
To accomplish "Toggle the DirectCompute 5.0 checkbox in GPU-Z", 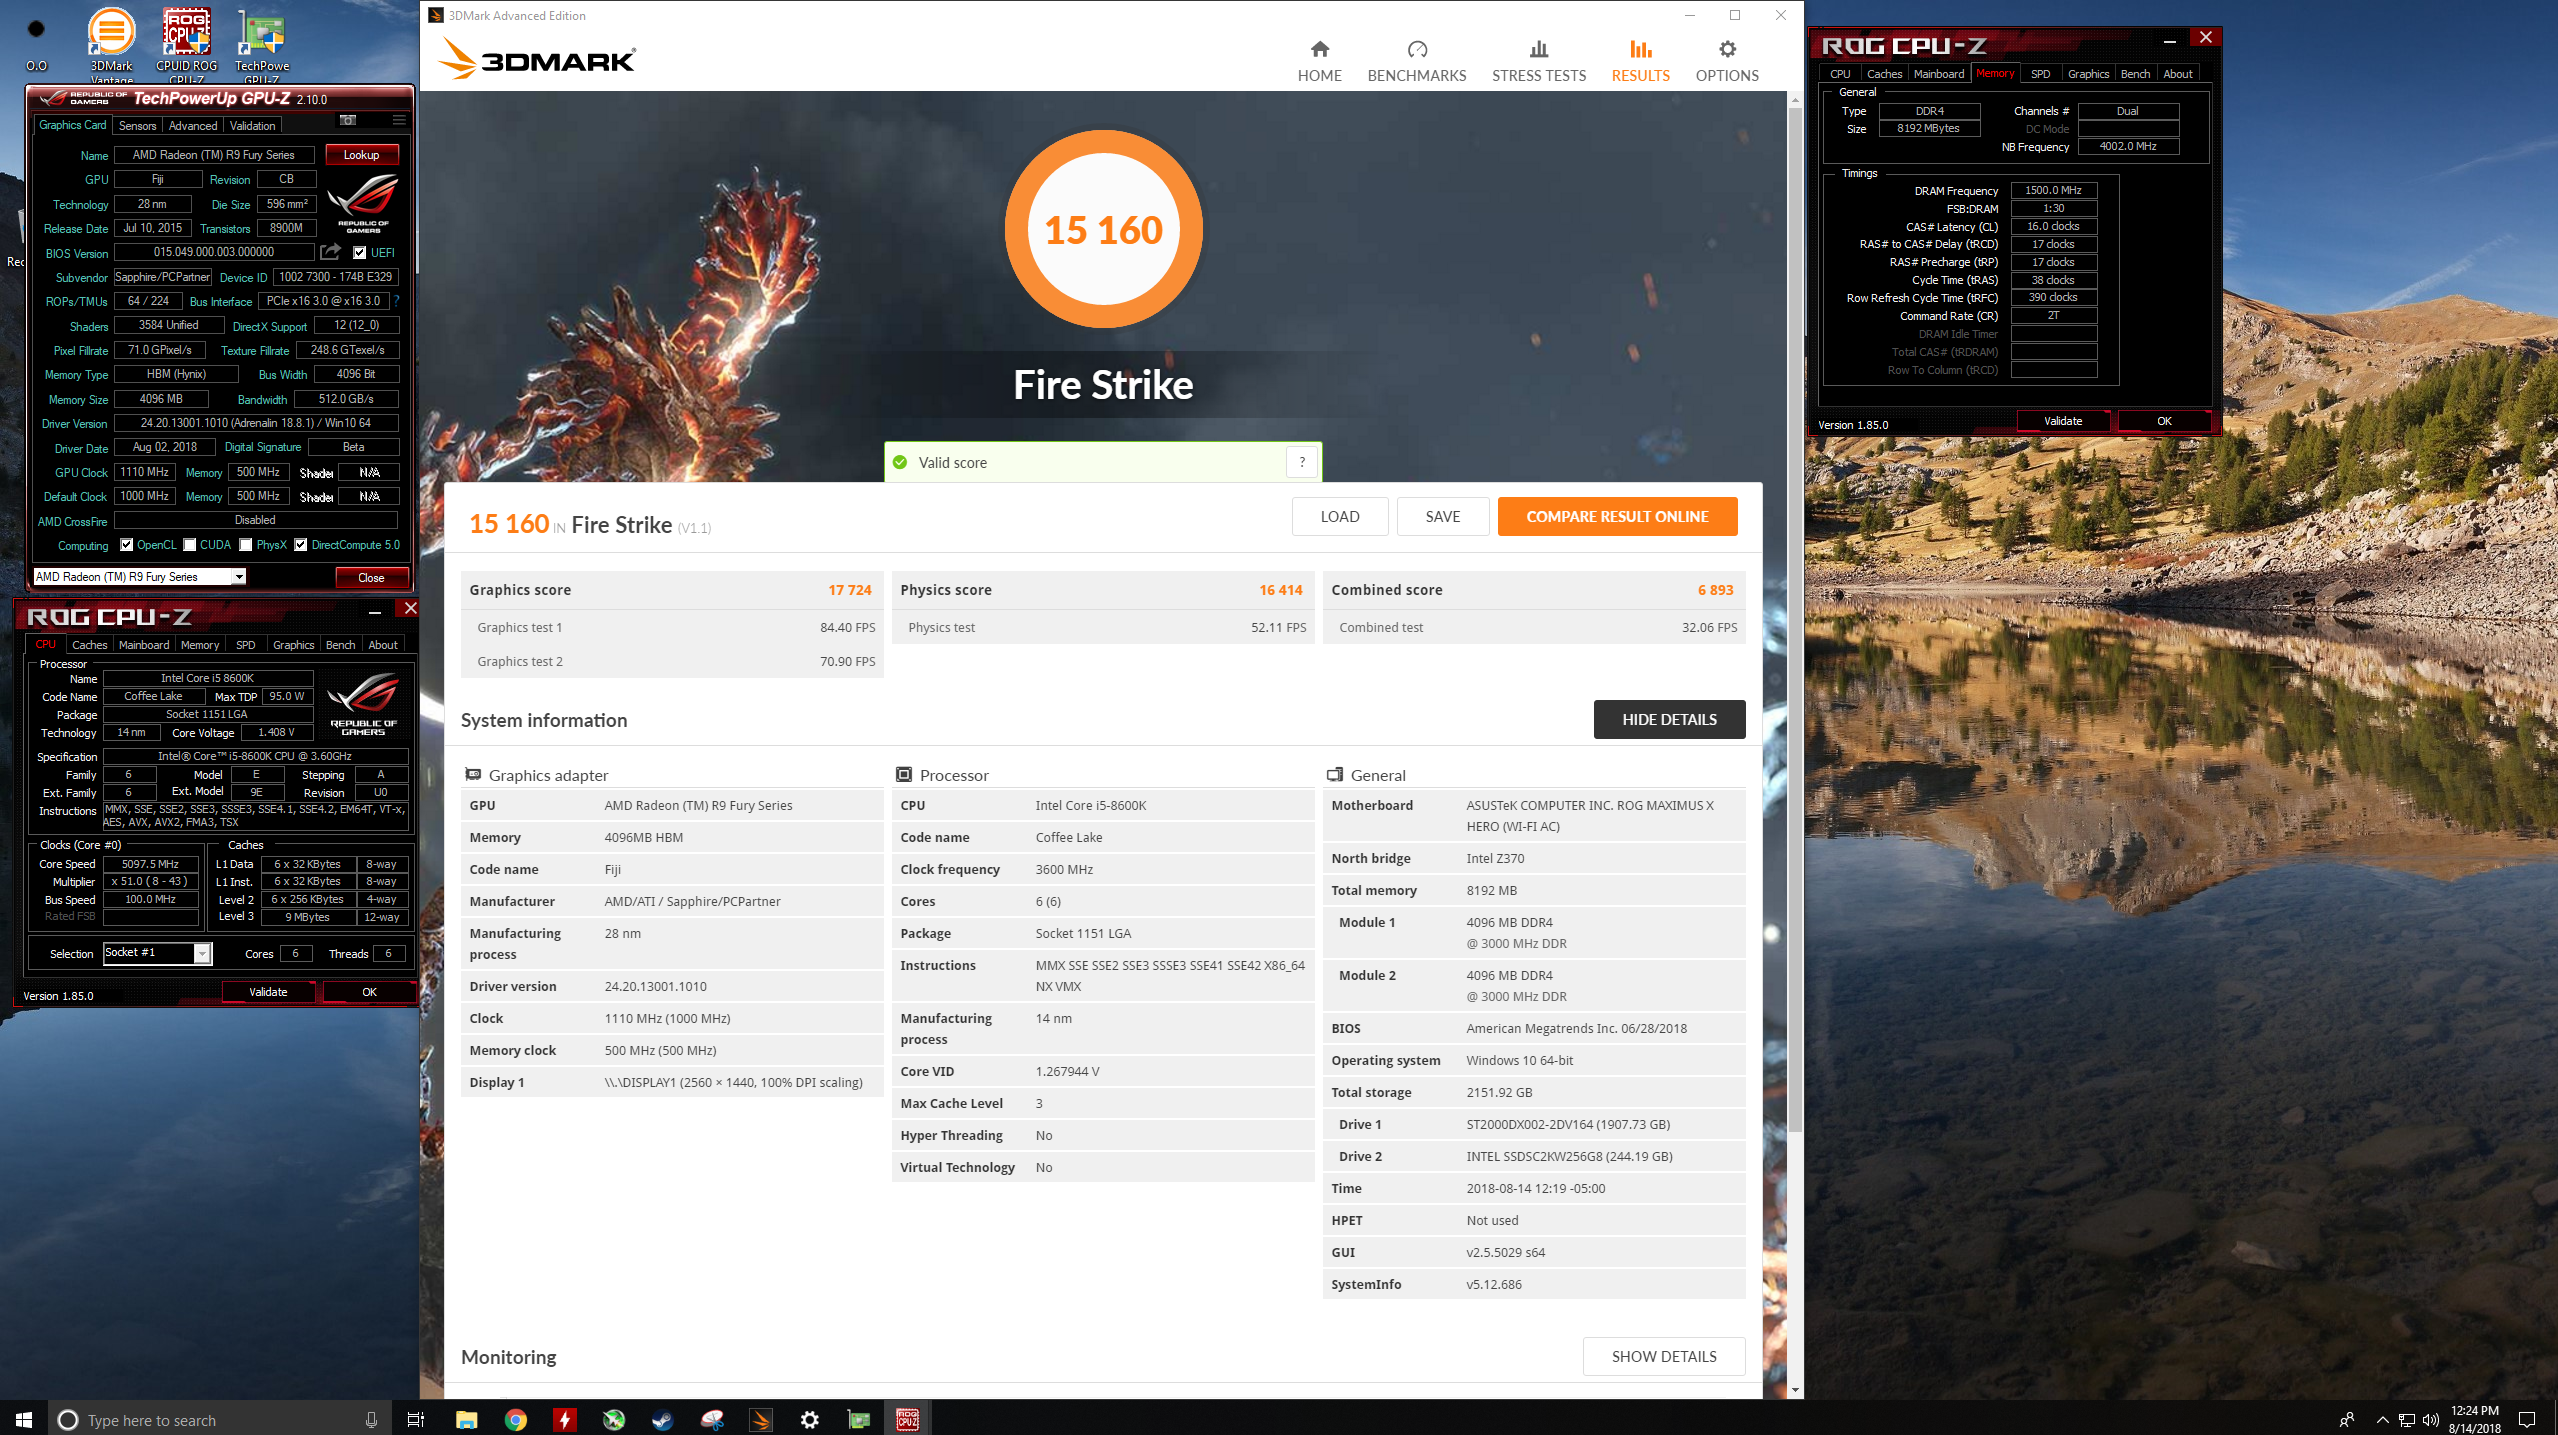I will tap(301, 545).
